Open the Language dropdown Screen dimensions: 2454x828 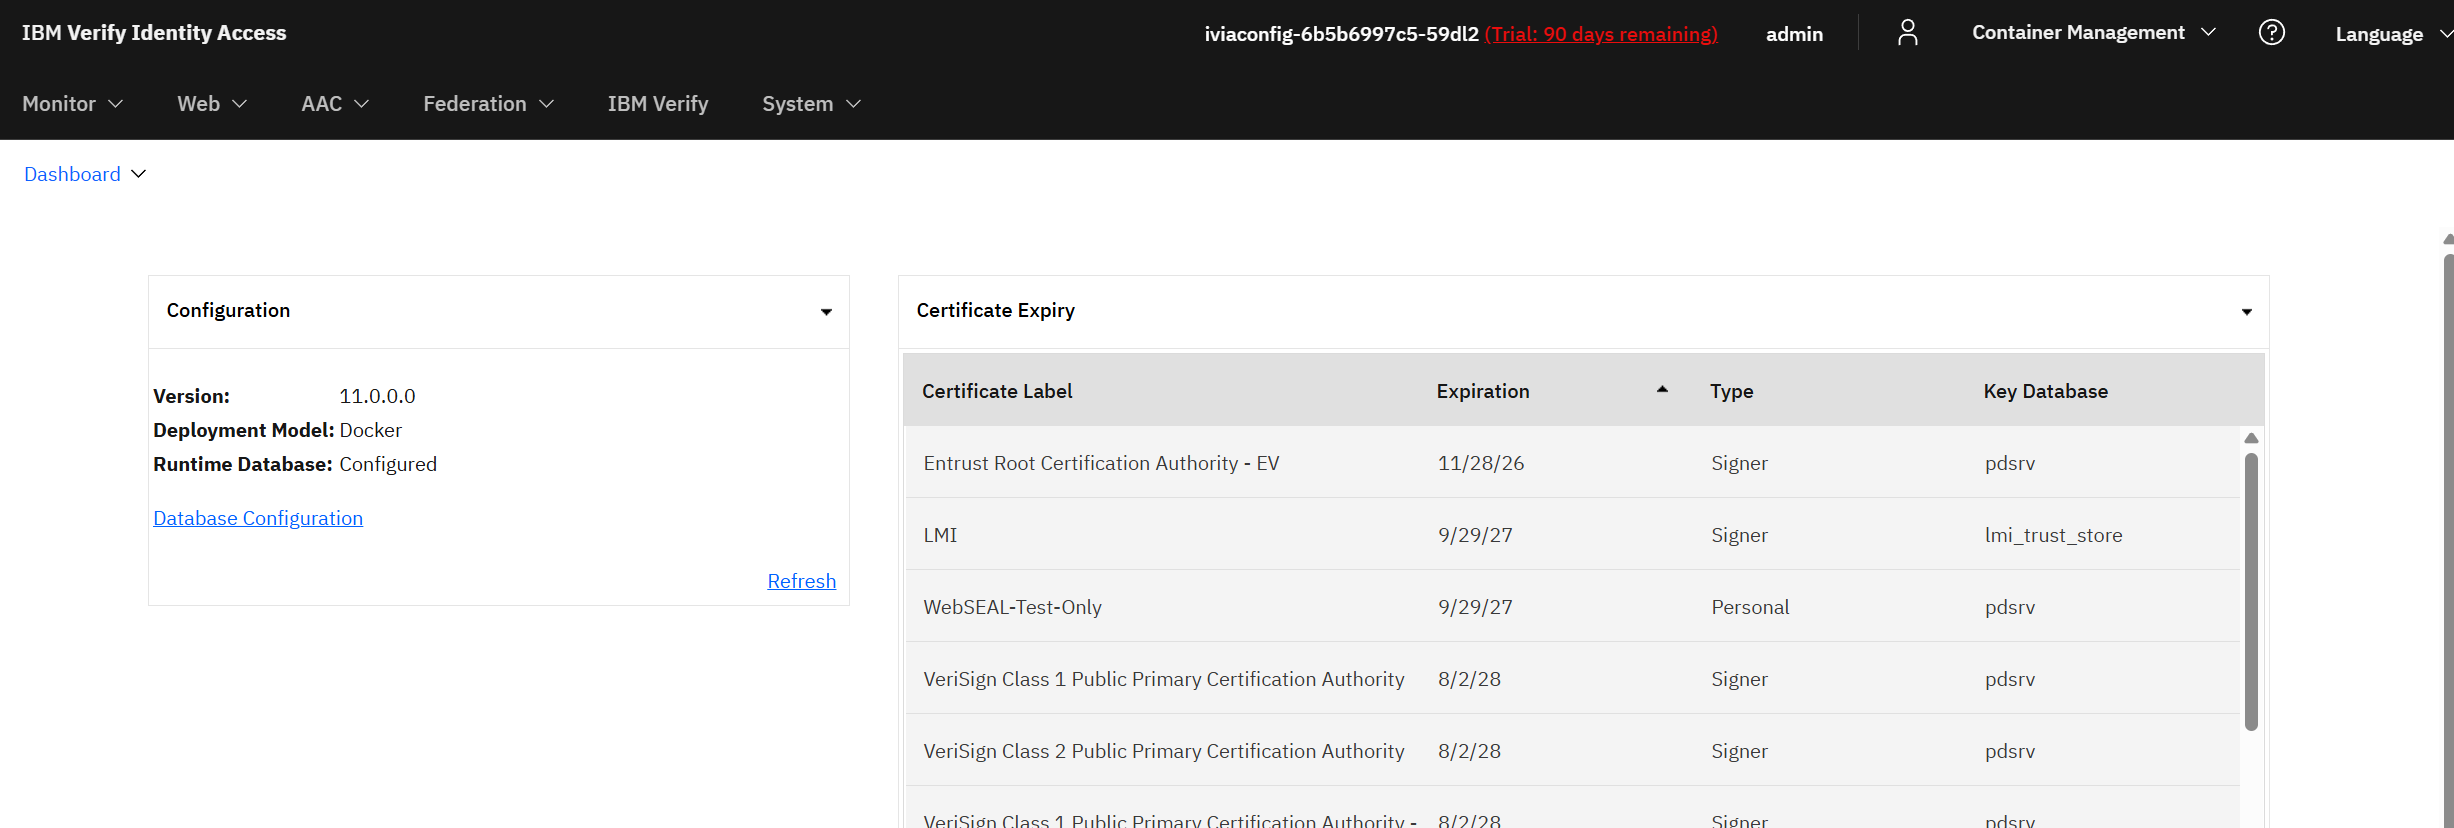point(2393,34)
